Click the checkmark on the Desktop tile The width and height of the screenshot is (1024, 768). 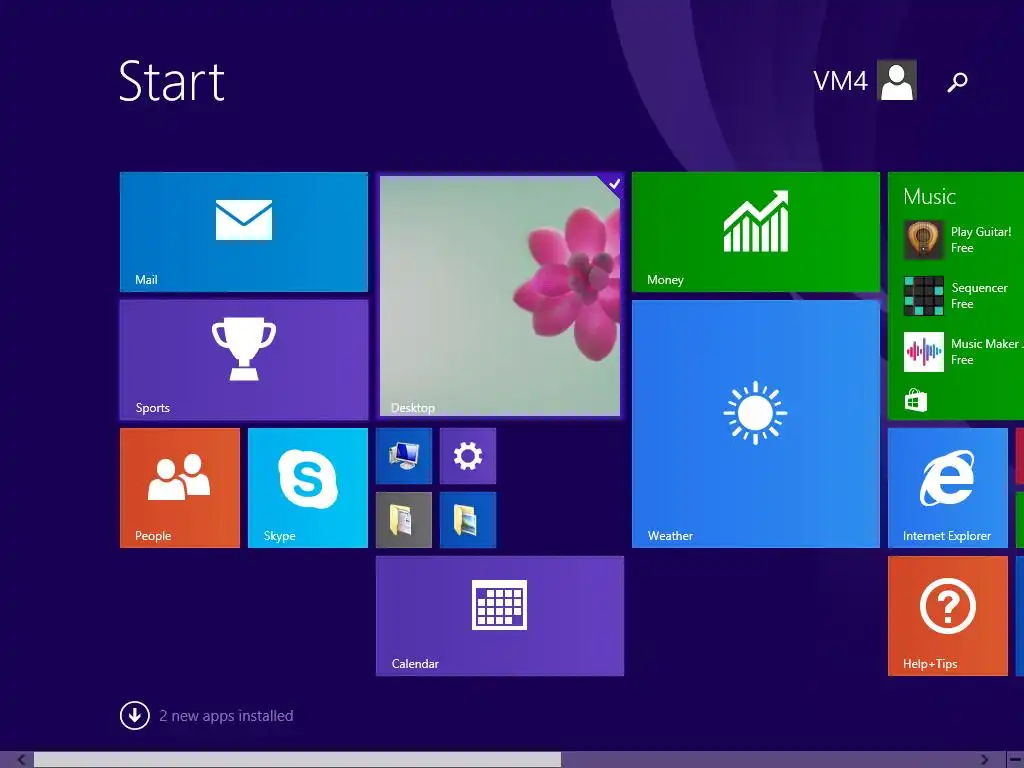coord(614,184)
